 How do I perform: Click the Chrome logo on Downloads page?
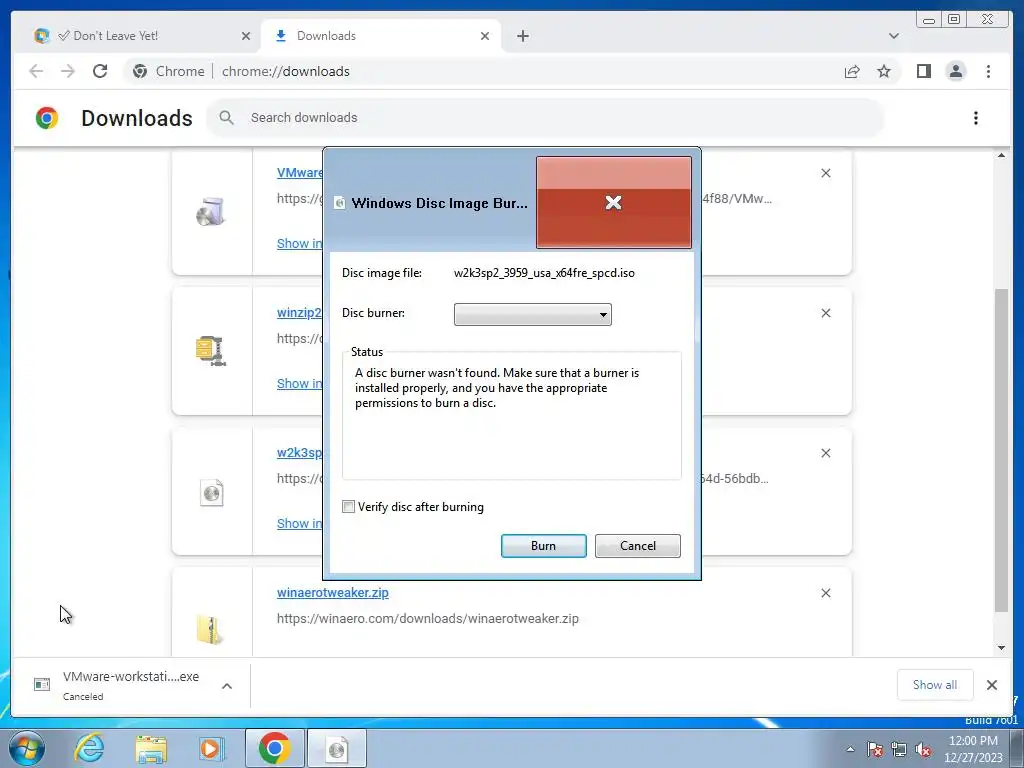47,118
